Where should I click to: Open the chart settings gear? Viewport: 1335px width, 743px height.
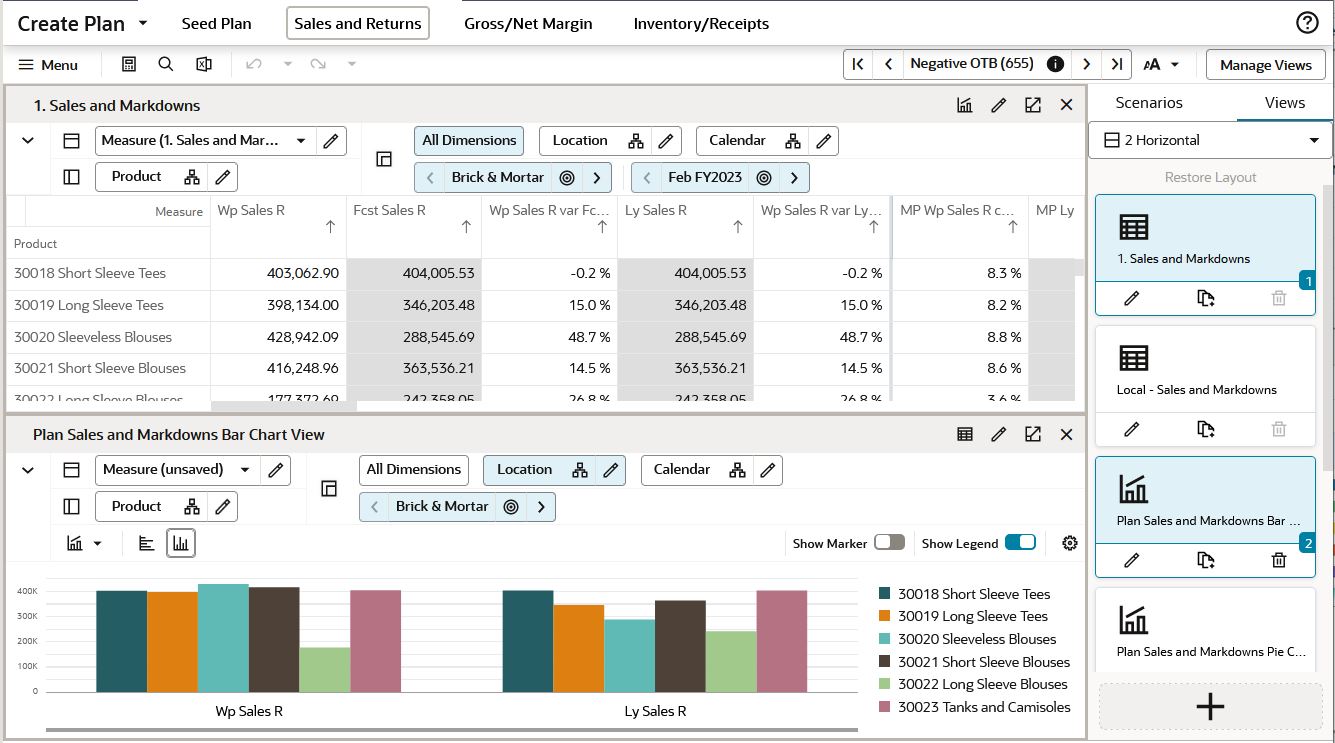1070,542
